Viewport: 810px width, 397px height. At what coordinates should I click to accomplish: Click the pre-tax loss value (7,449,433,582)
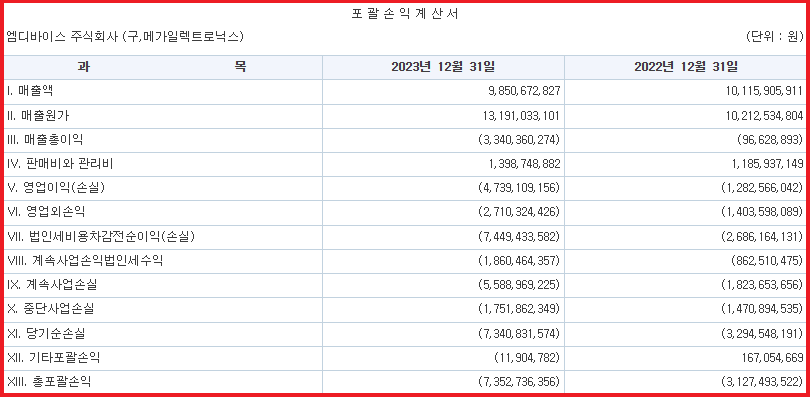point(520,237)
